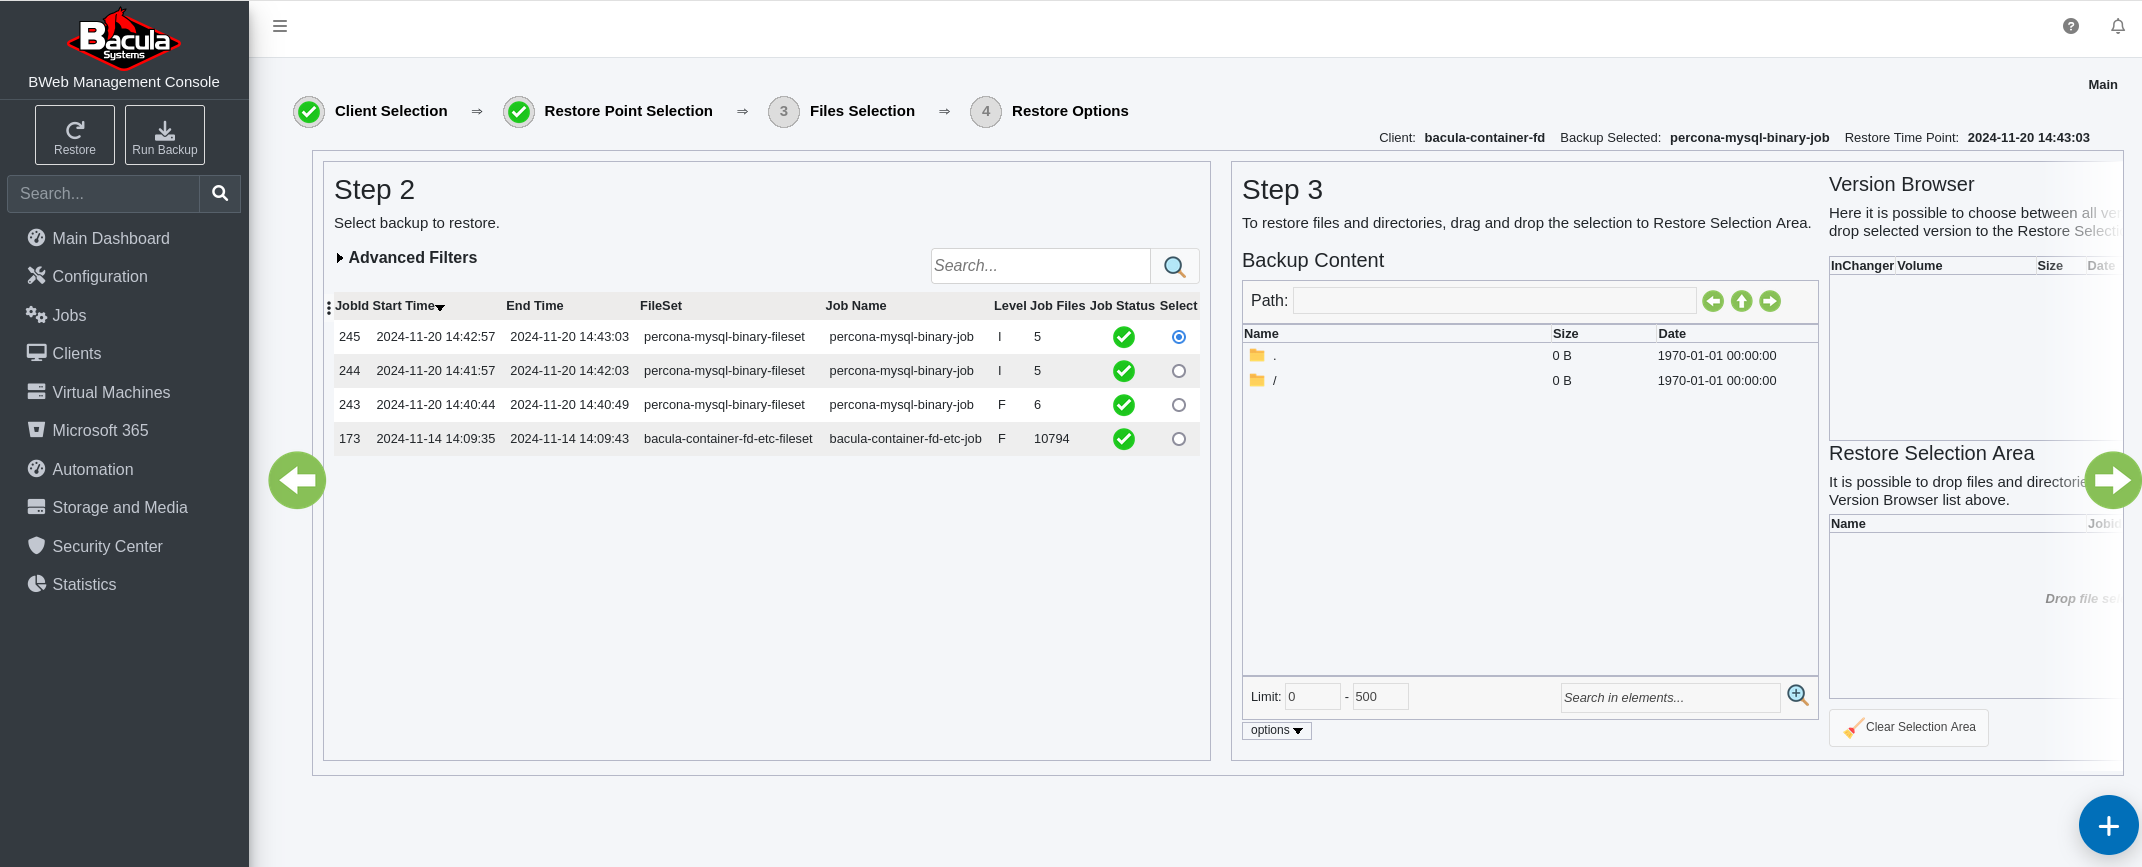Click the blue plus floating button
Image resolution: width=2142 pixels, height=867 pixels.
tap(2109, 826)
